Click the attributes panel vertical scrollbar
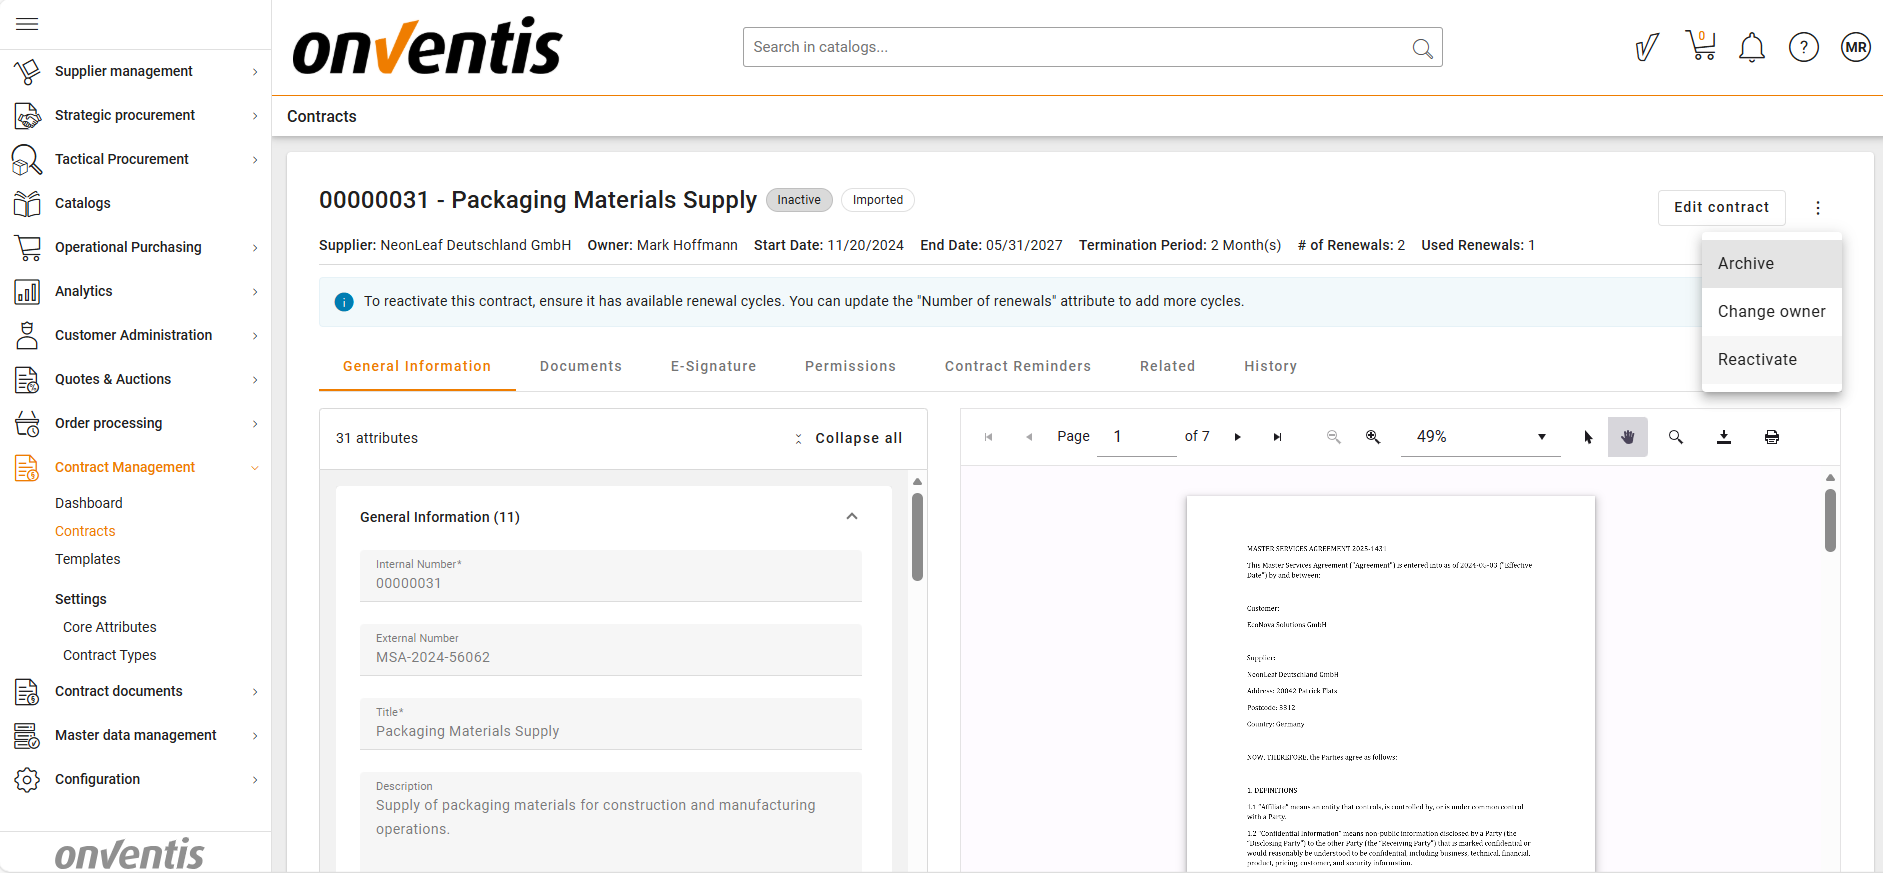 pos(917,536)
